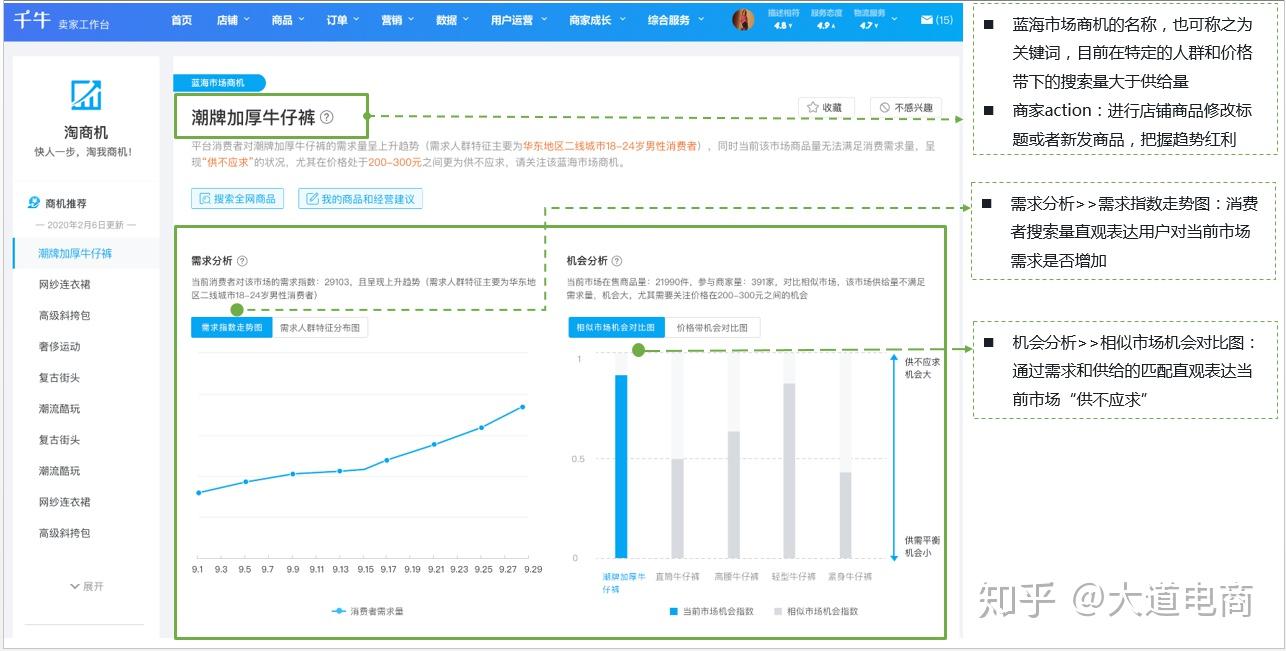Toggle to 需求人群特征分布图 view
This screenshot has height=651, width=1286.
tap(320, 327)
